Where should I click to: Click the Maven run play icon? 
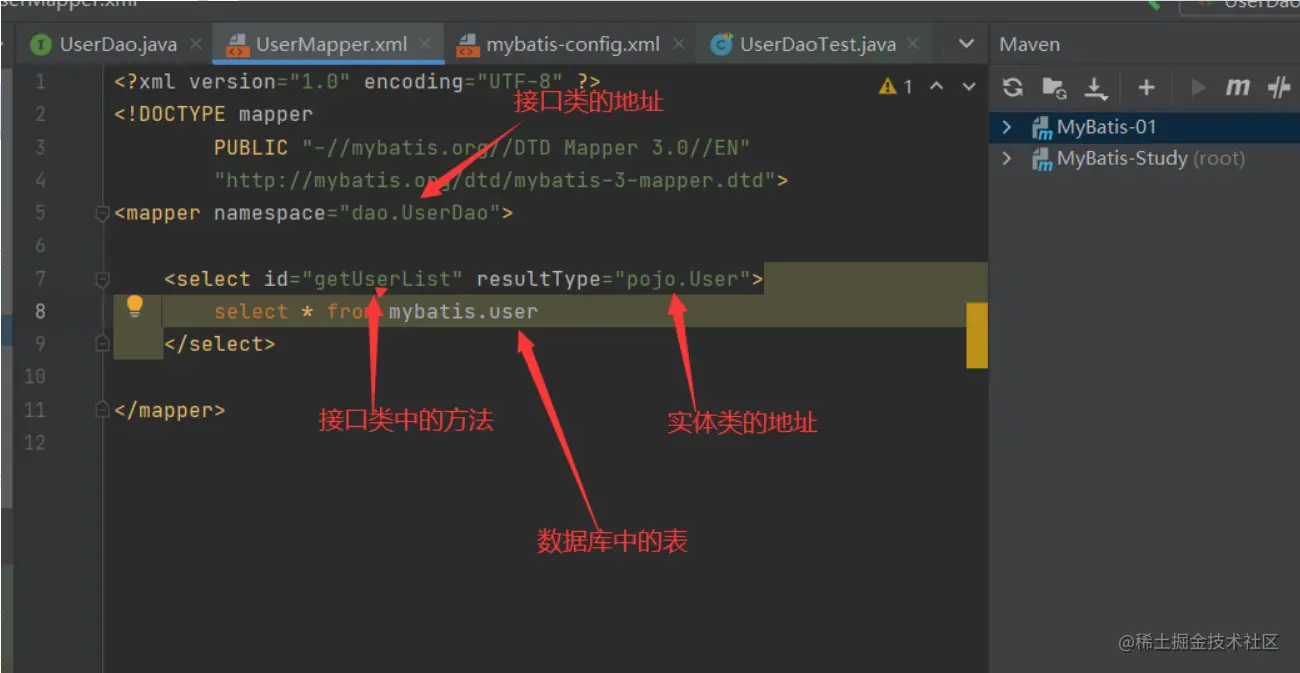[1198, 88]
